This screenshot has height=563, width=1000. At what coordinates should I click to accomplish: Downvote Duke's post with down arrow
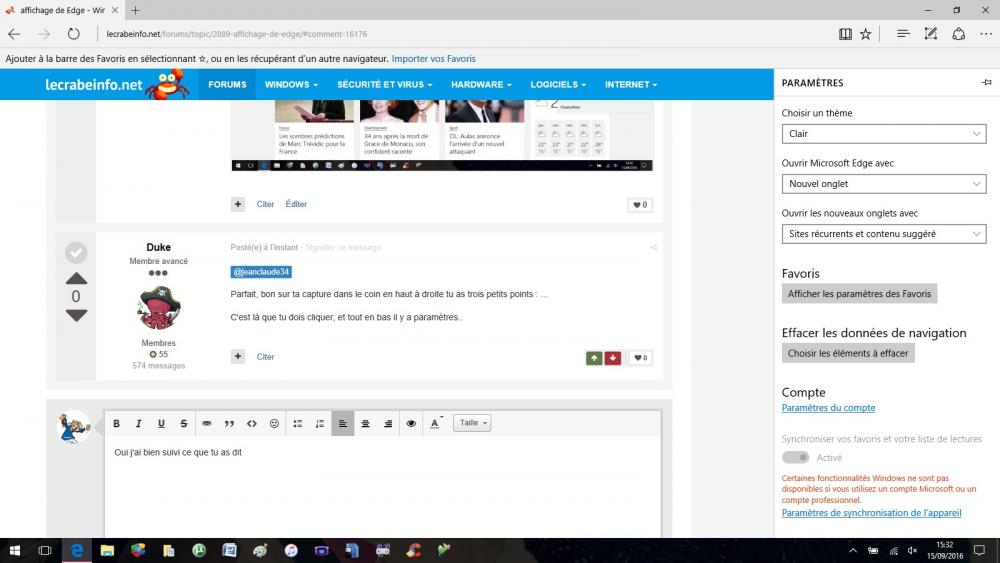click(77, 315)
